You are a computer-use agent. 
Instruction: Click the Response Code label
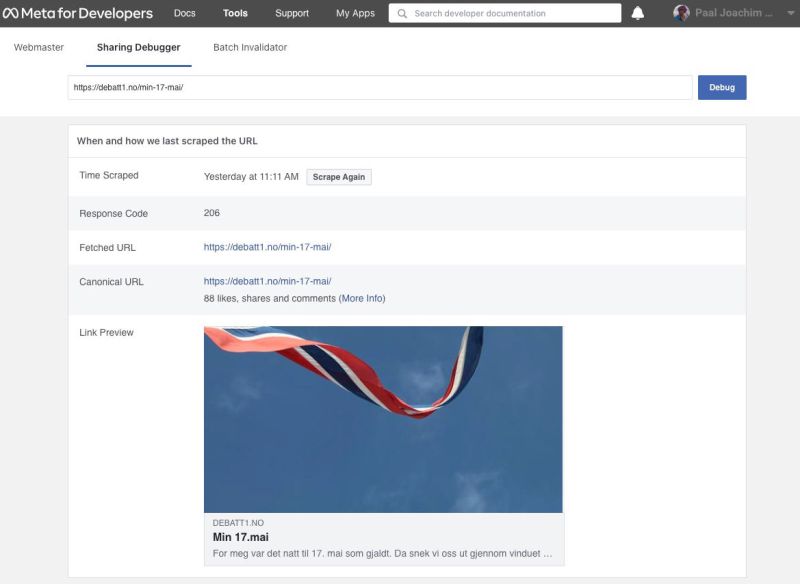pyautogui.click(x=113, y=214)
